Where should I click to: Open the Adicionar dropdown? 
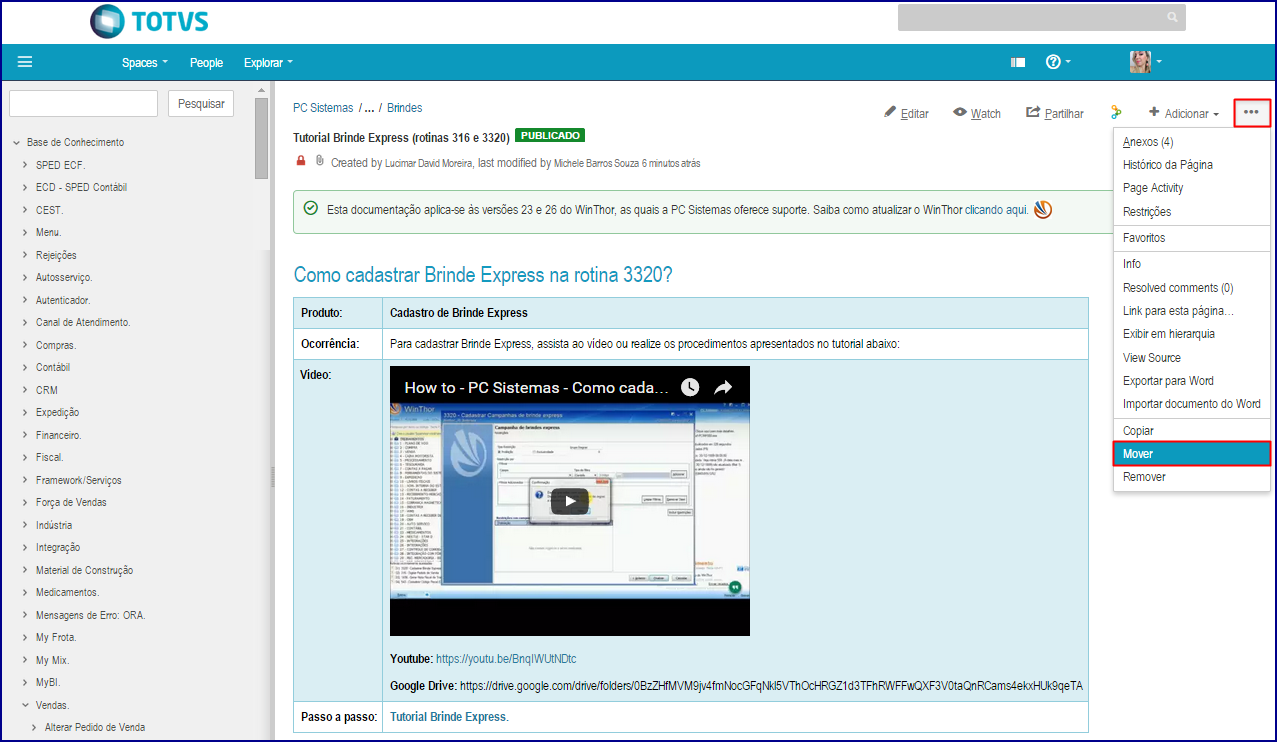[x=1184, y=113]
